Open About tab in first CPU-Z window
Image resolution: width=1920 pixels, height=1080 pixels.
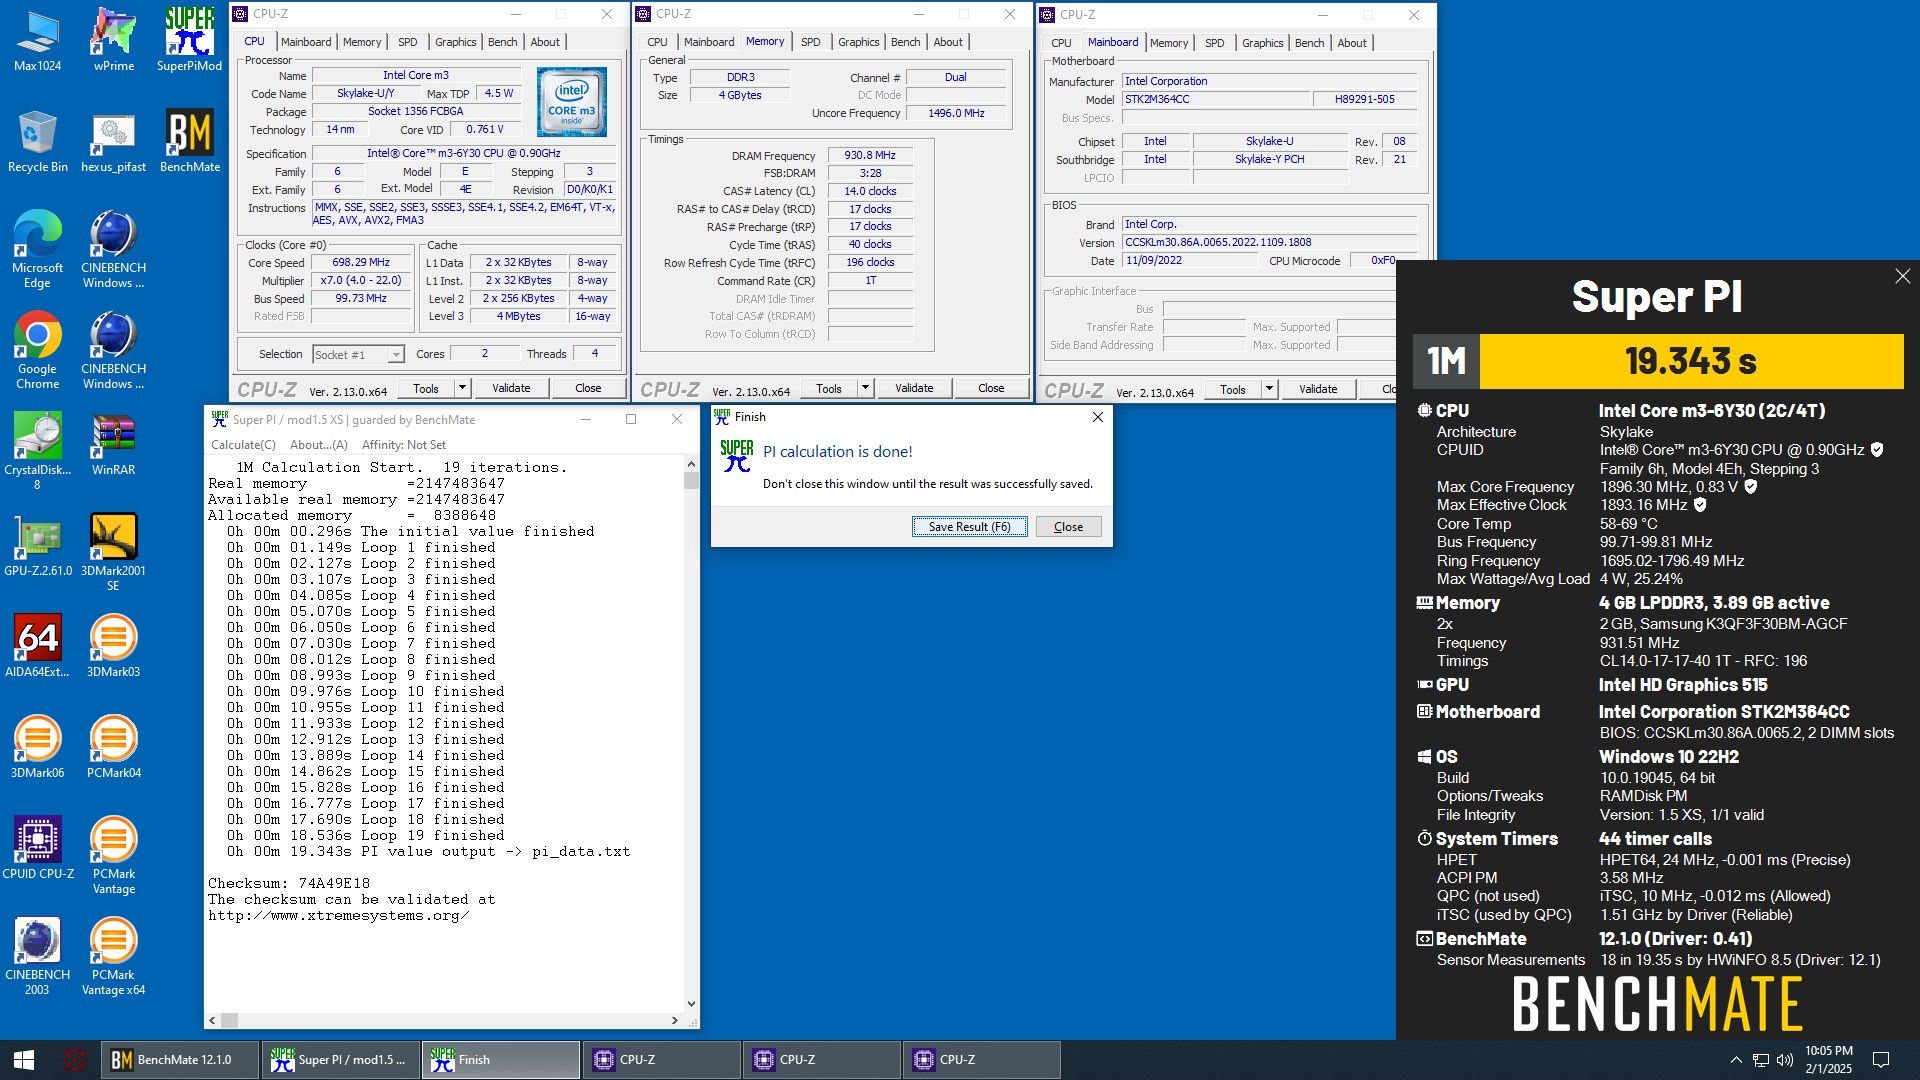tap(545, 42)
